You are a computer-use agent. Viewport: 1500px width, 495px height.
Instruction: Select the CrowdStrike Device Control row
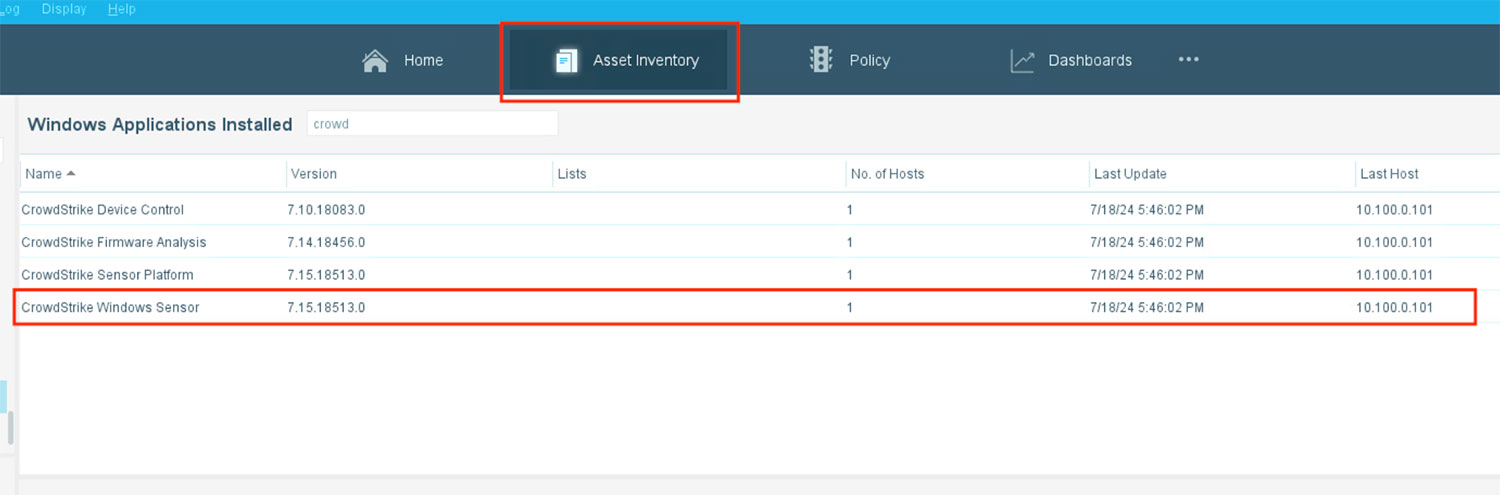(x=760, y=210)
